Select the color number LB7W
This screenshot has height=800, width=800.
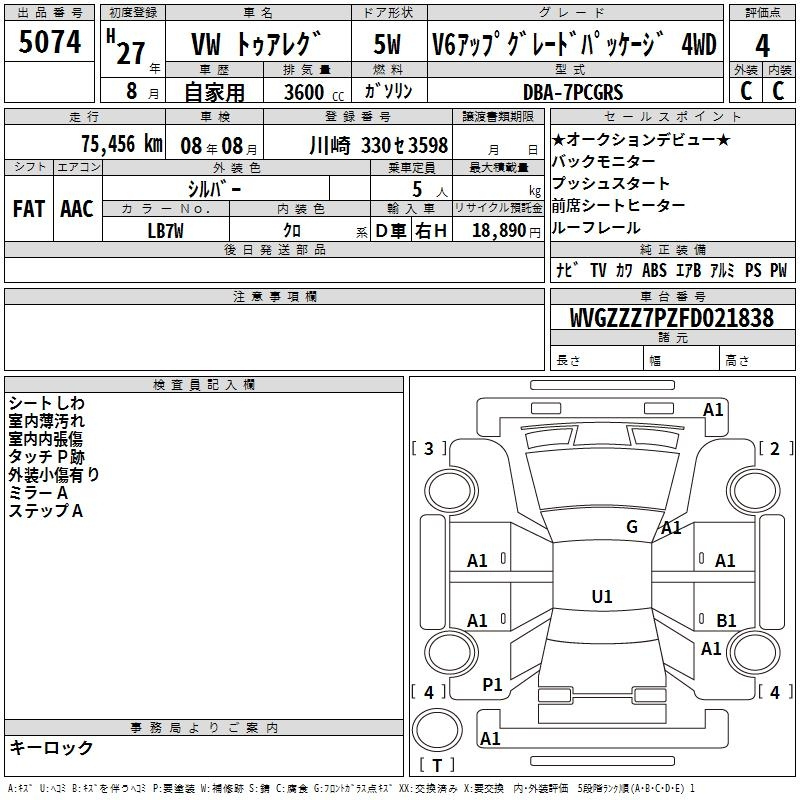pos(166,231)
